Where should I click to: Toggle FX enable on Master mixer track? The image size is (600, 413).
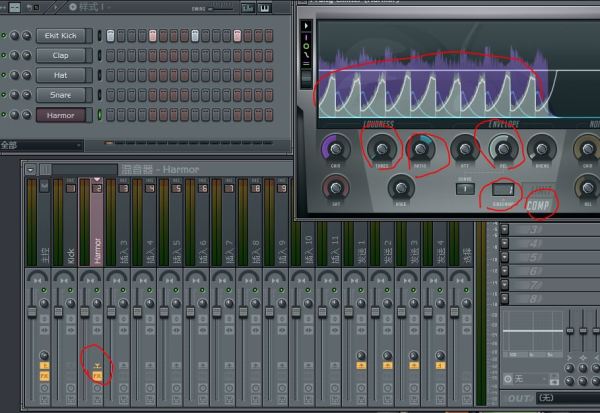pos(44,376)
